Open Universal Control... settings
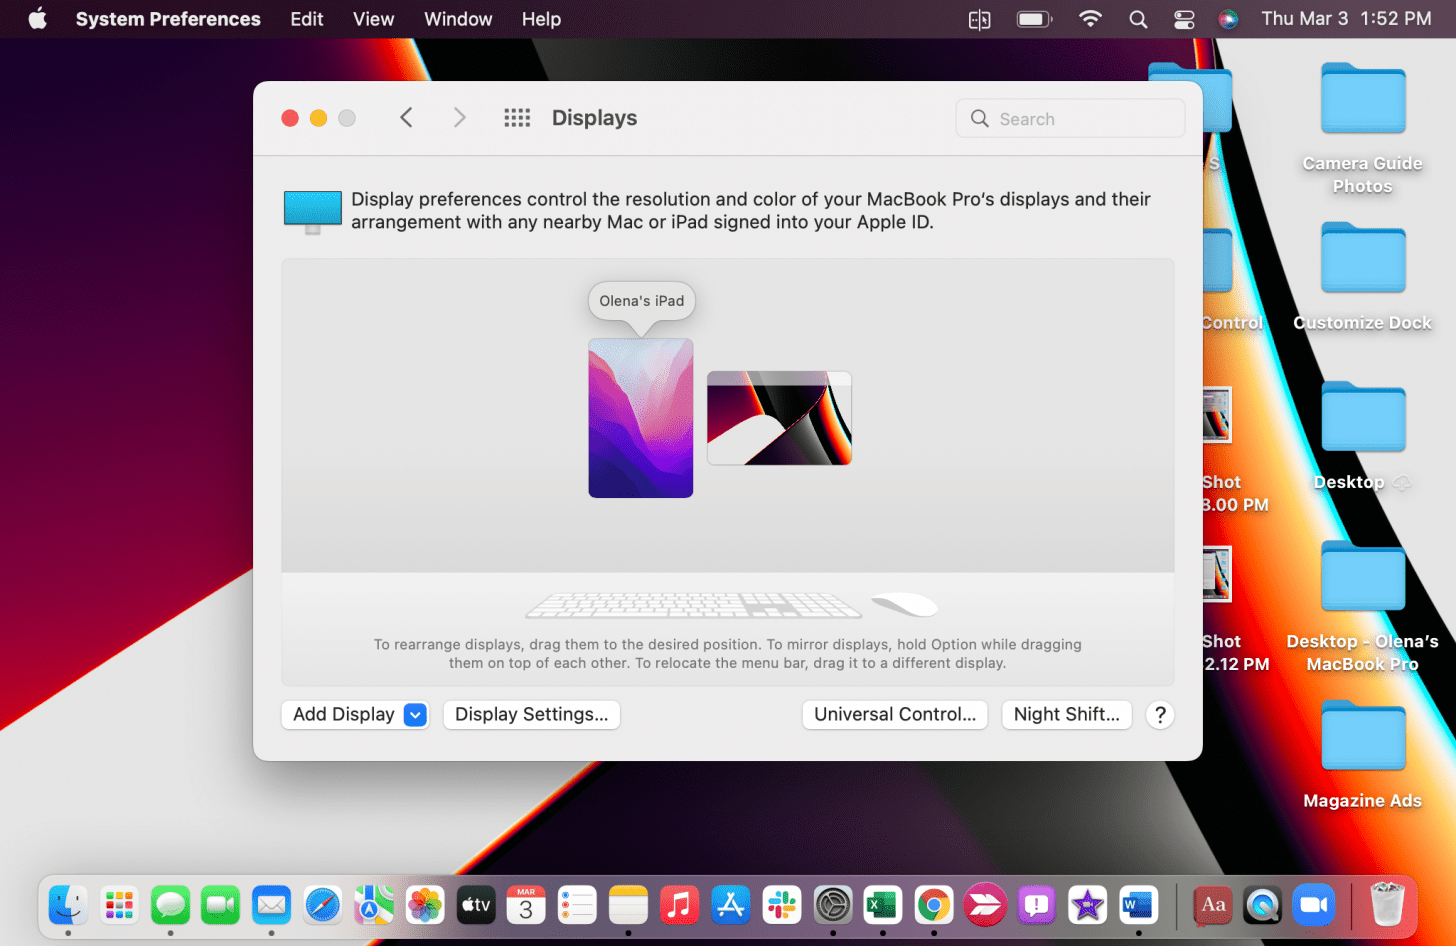The width and height of the screenshot is (1456, 946). pyautogui.click(x=894, y=715)
